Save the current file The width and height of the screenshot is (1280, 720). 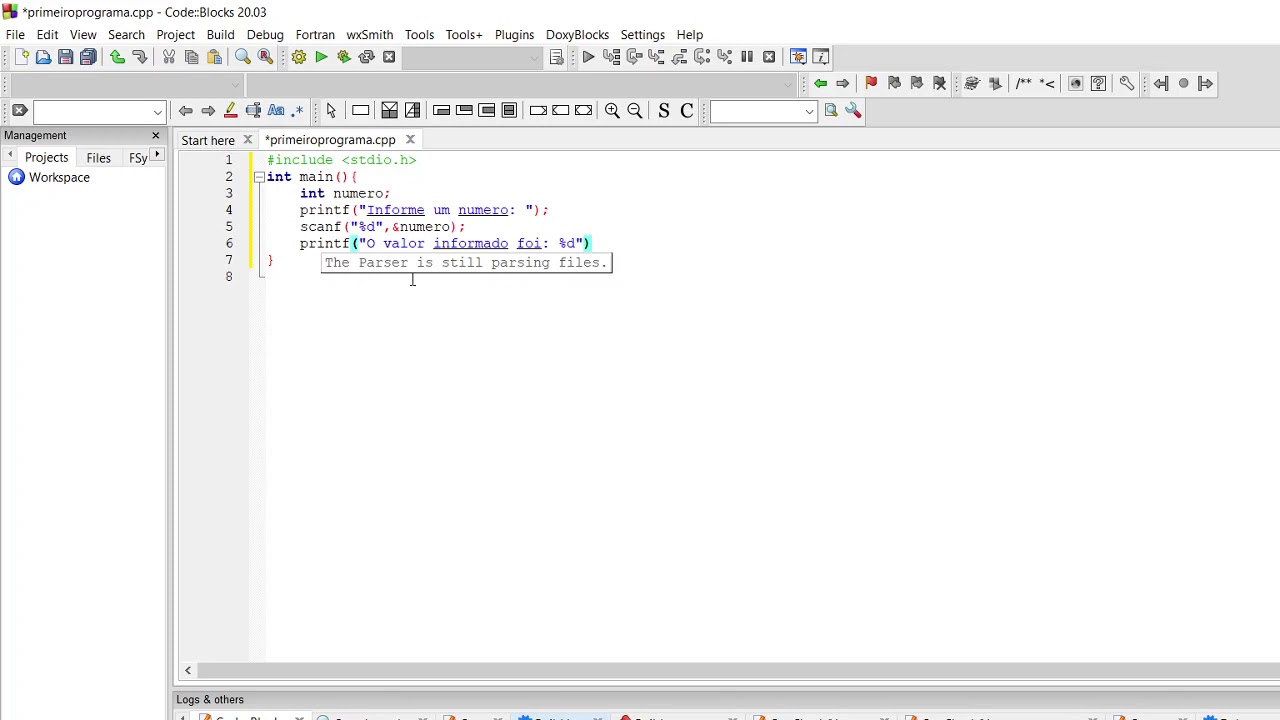(65, 57)
